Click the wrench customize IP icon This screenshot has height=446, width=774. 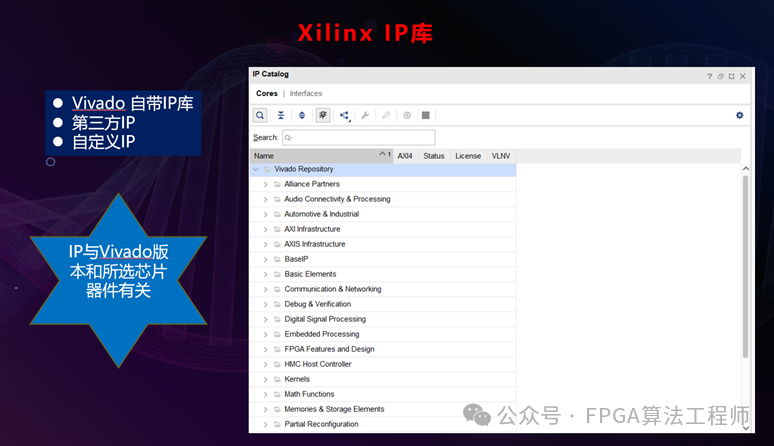pyautogui.click(x=365, y=116)
